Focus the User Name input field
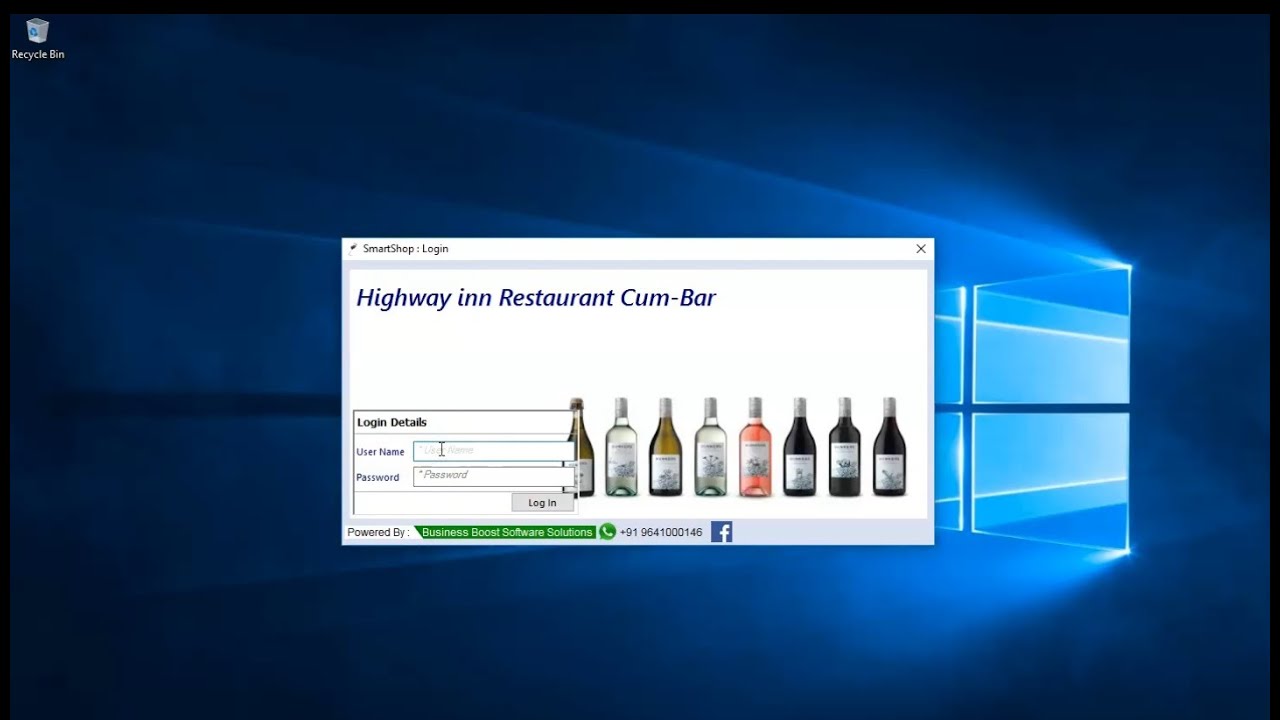 coord(493,451)
